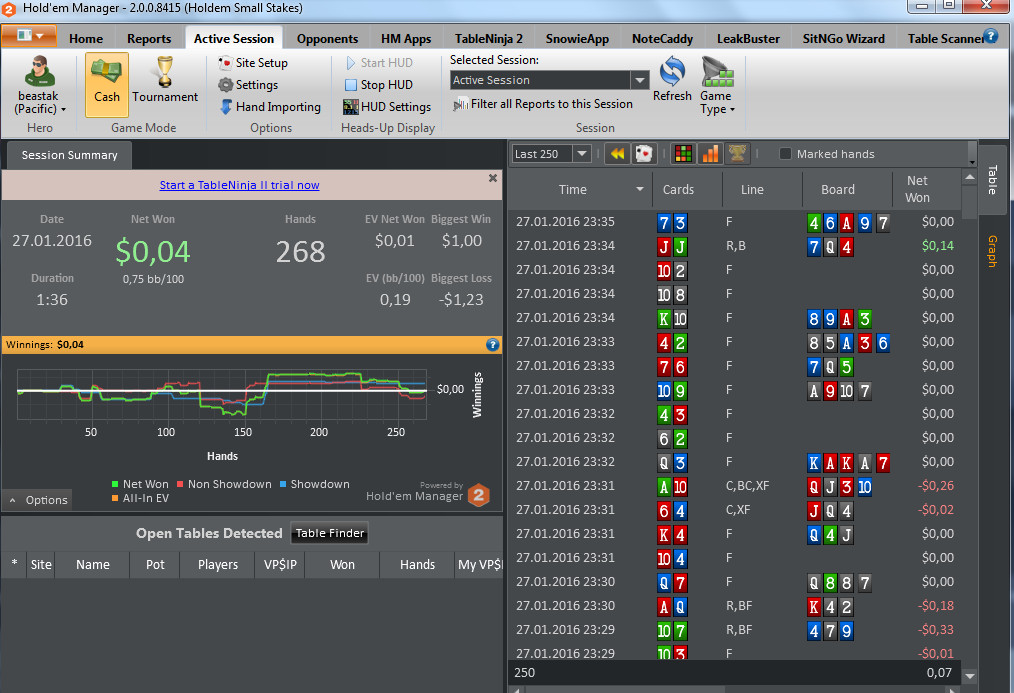1014x693 pixels.
Task: Click the blue Showdown legend swatch
Action: [x=283, y=484]
